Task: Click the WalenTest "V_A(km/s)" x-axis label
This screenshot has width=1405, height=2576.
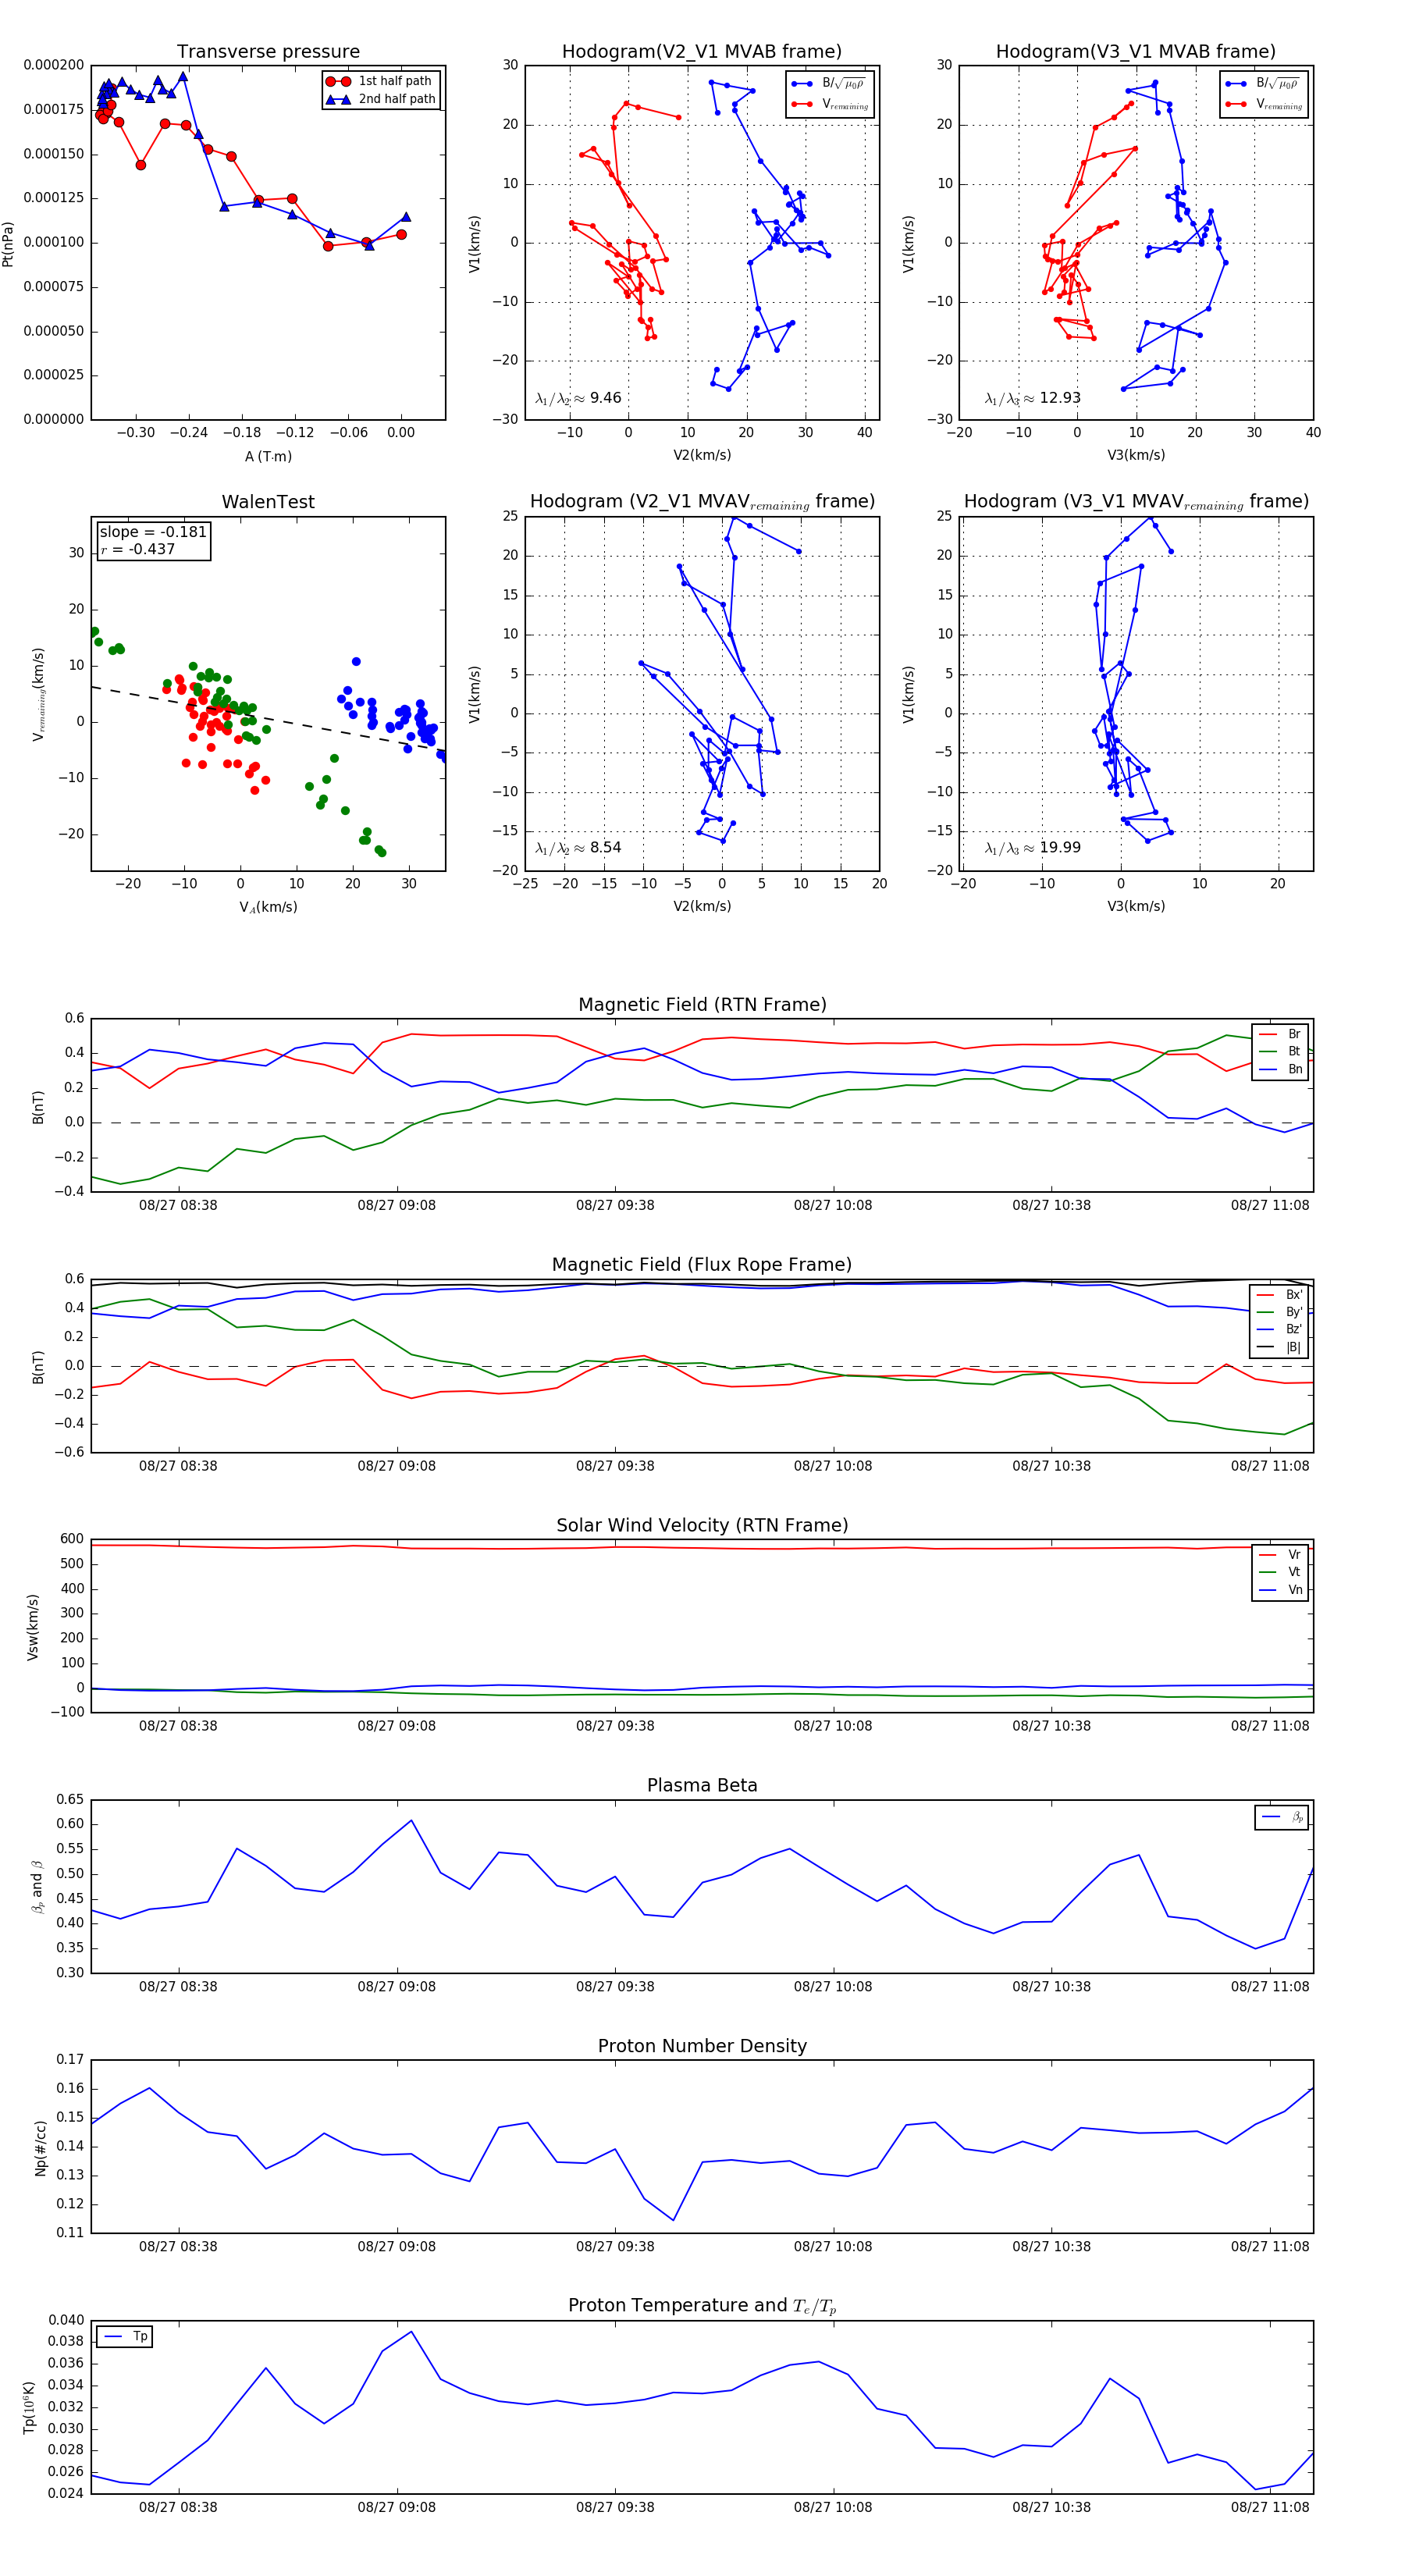Action: point(268,907)
